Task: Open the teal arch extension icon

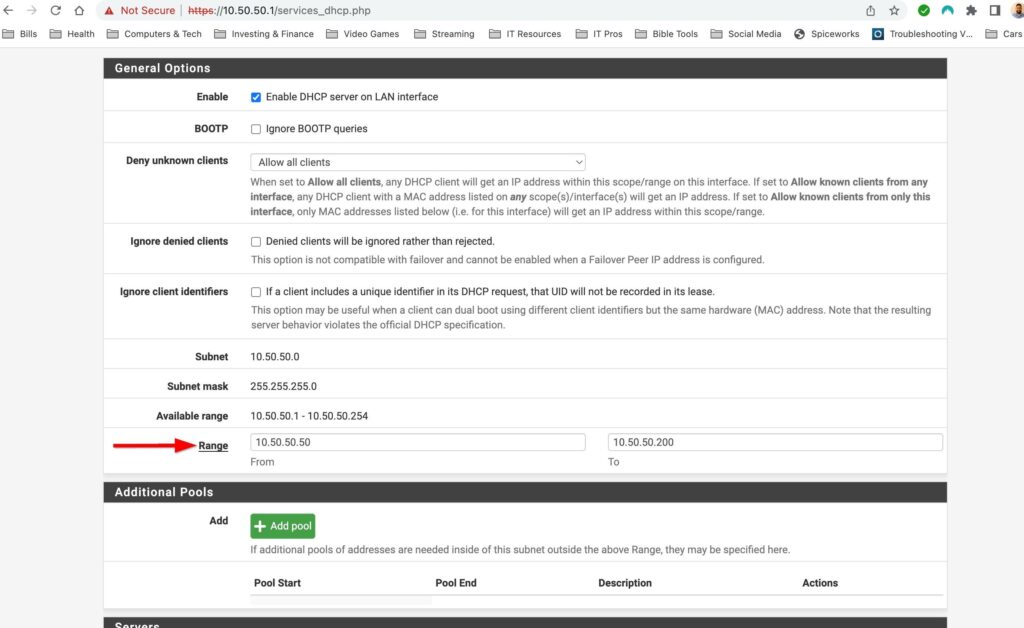Action: point(947,10)
